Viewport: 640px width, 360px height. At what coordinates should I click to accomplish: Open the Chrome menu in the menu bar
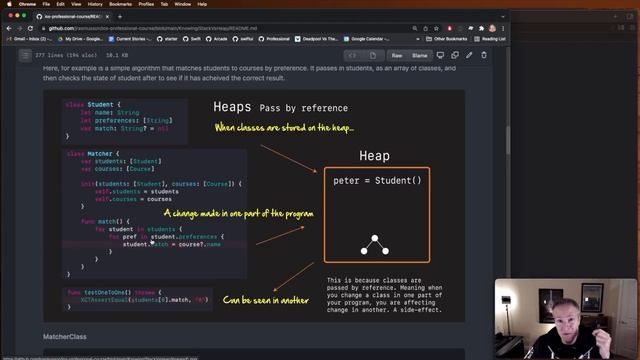27,4
